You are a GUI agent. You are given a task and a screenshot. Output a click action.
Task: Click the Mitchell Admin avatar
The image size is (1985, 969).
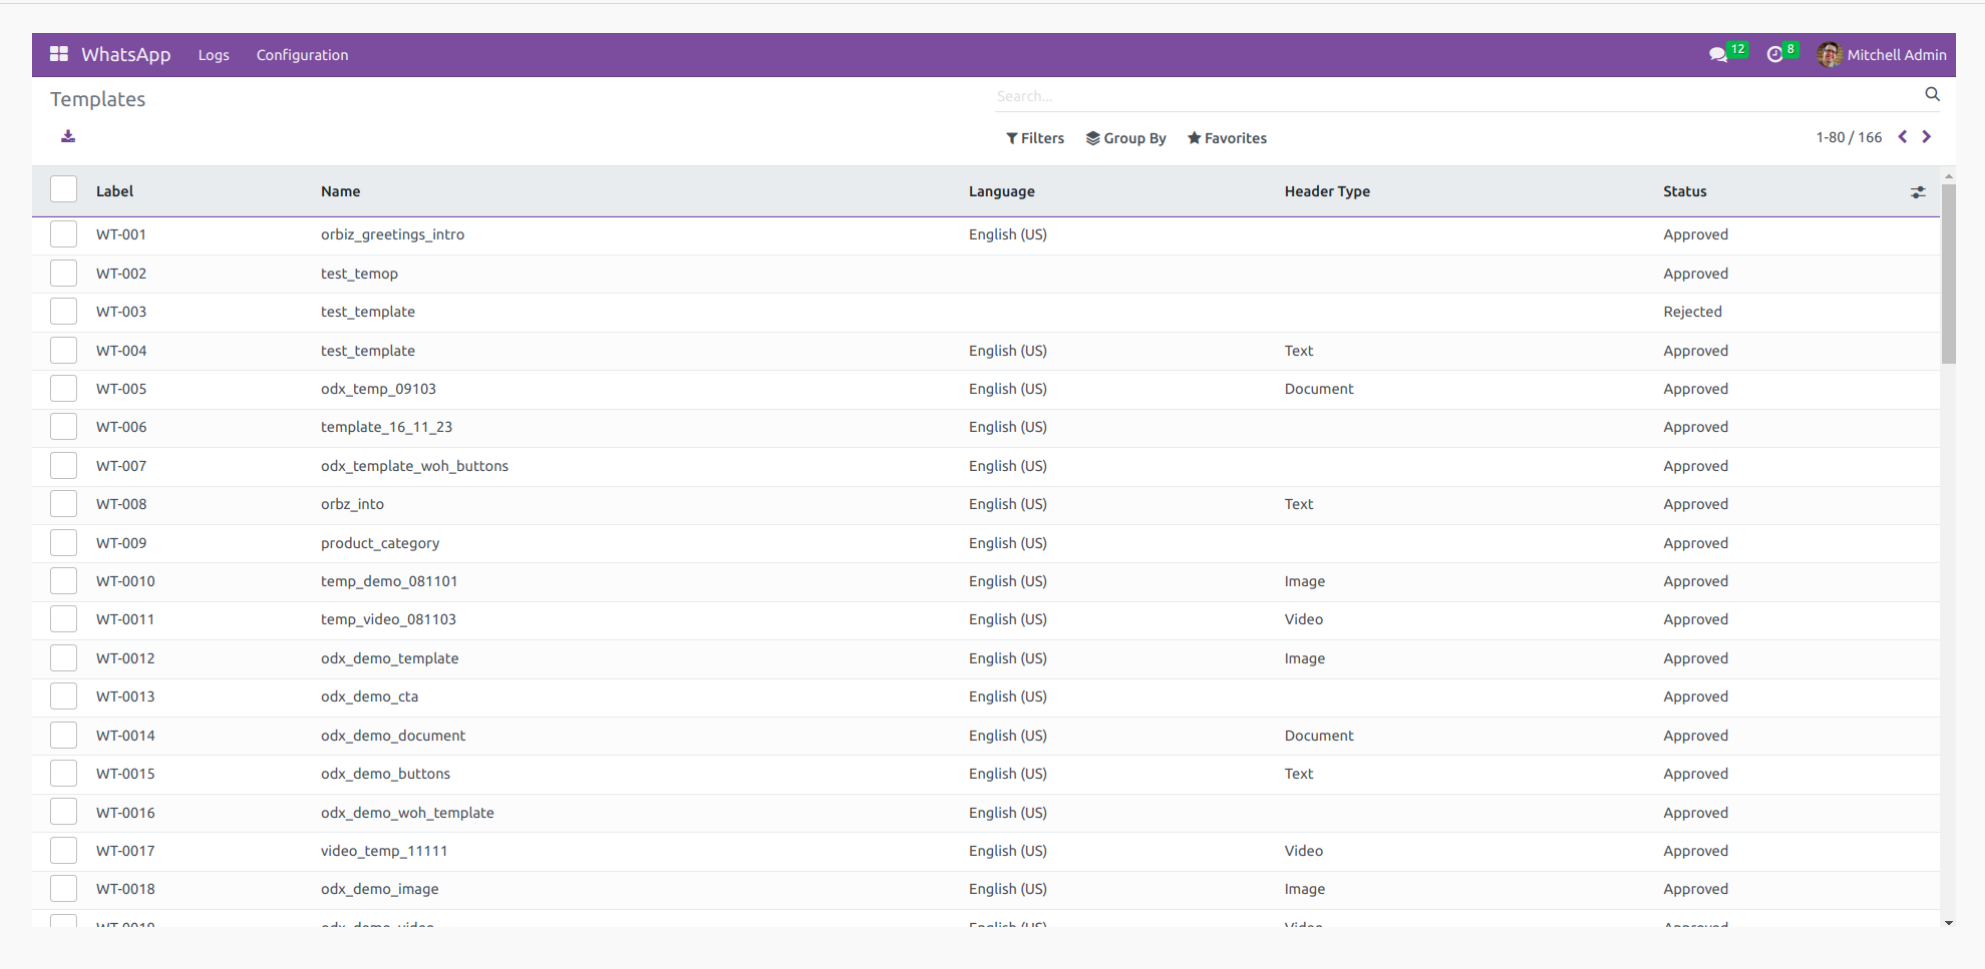(x=1829, y=55)
